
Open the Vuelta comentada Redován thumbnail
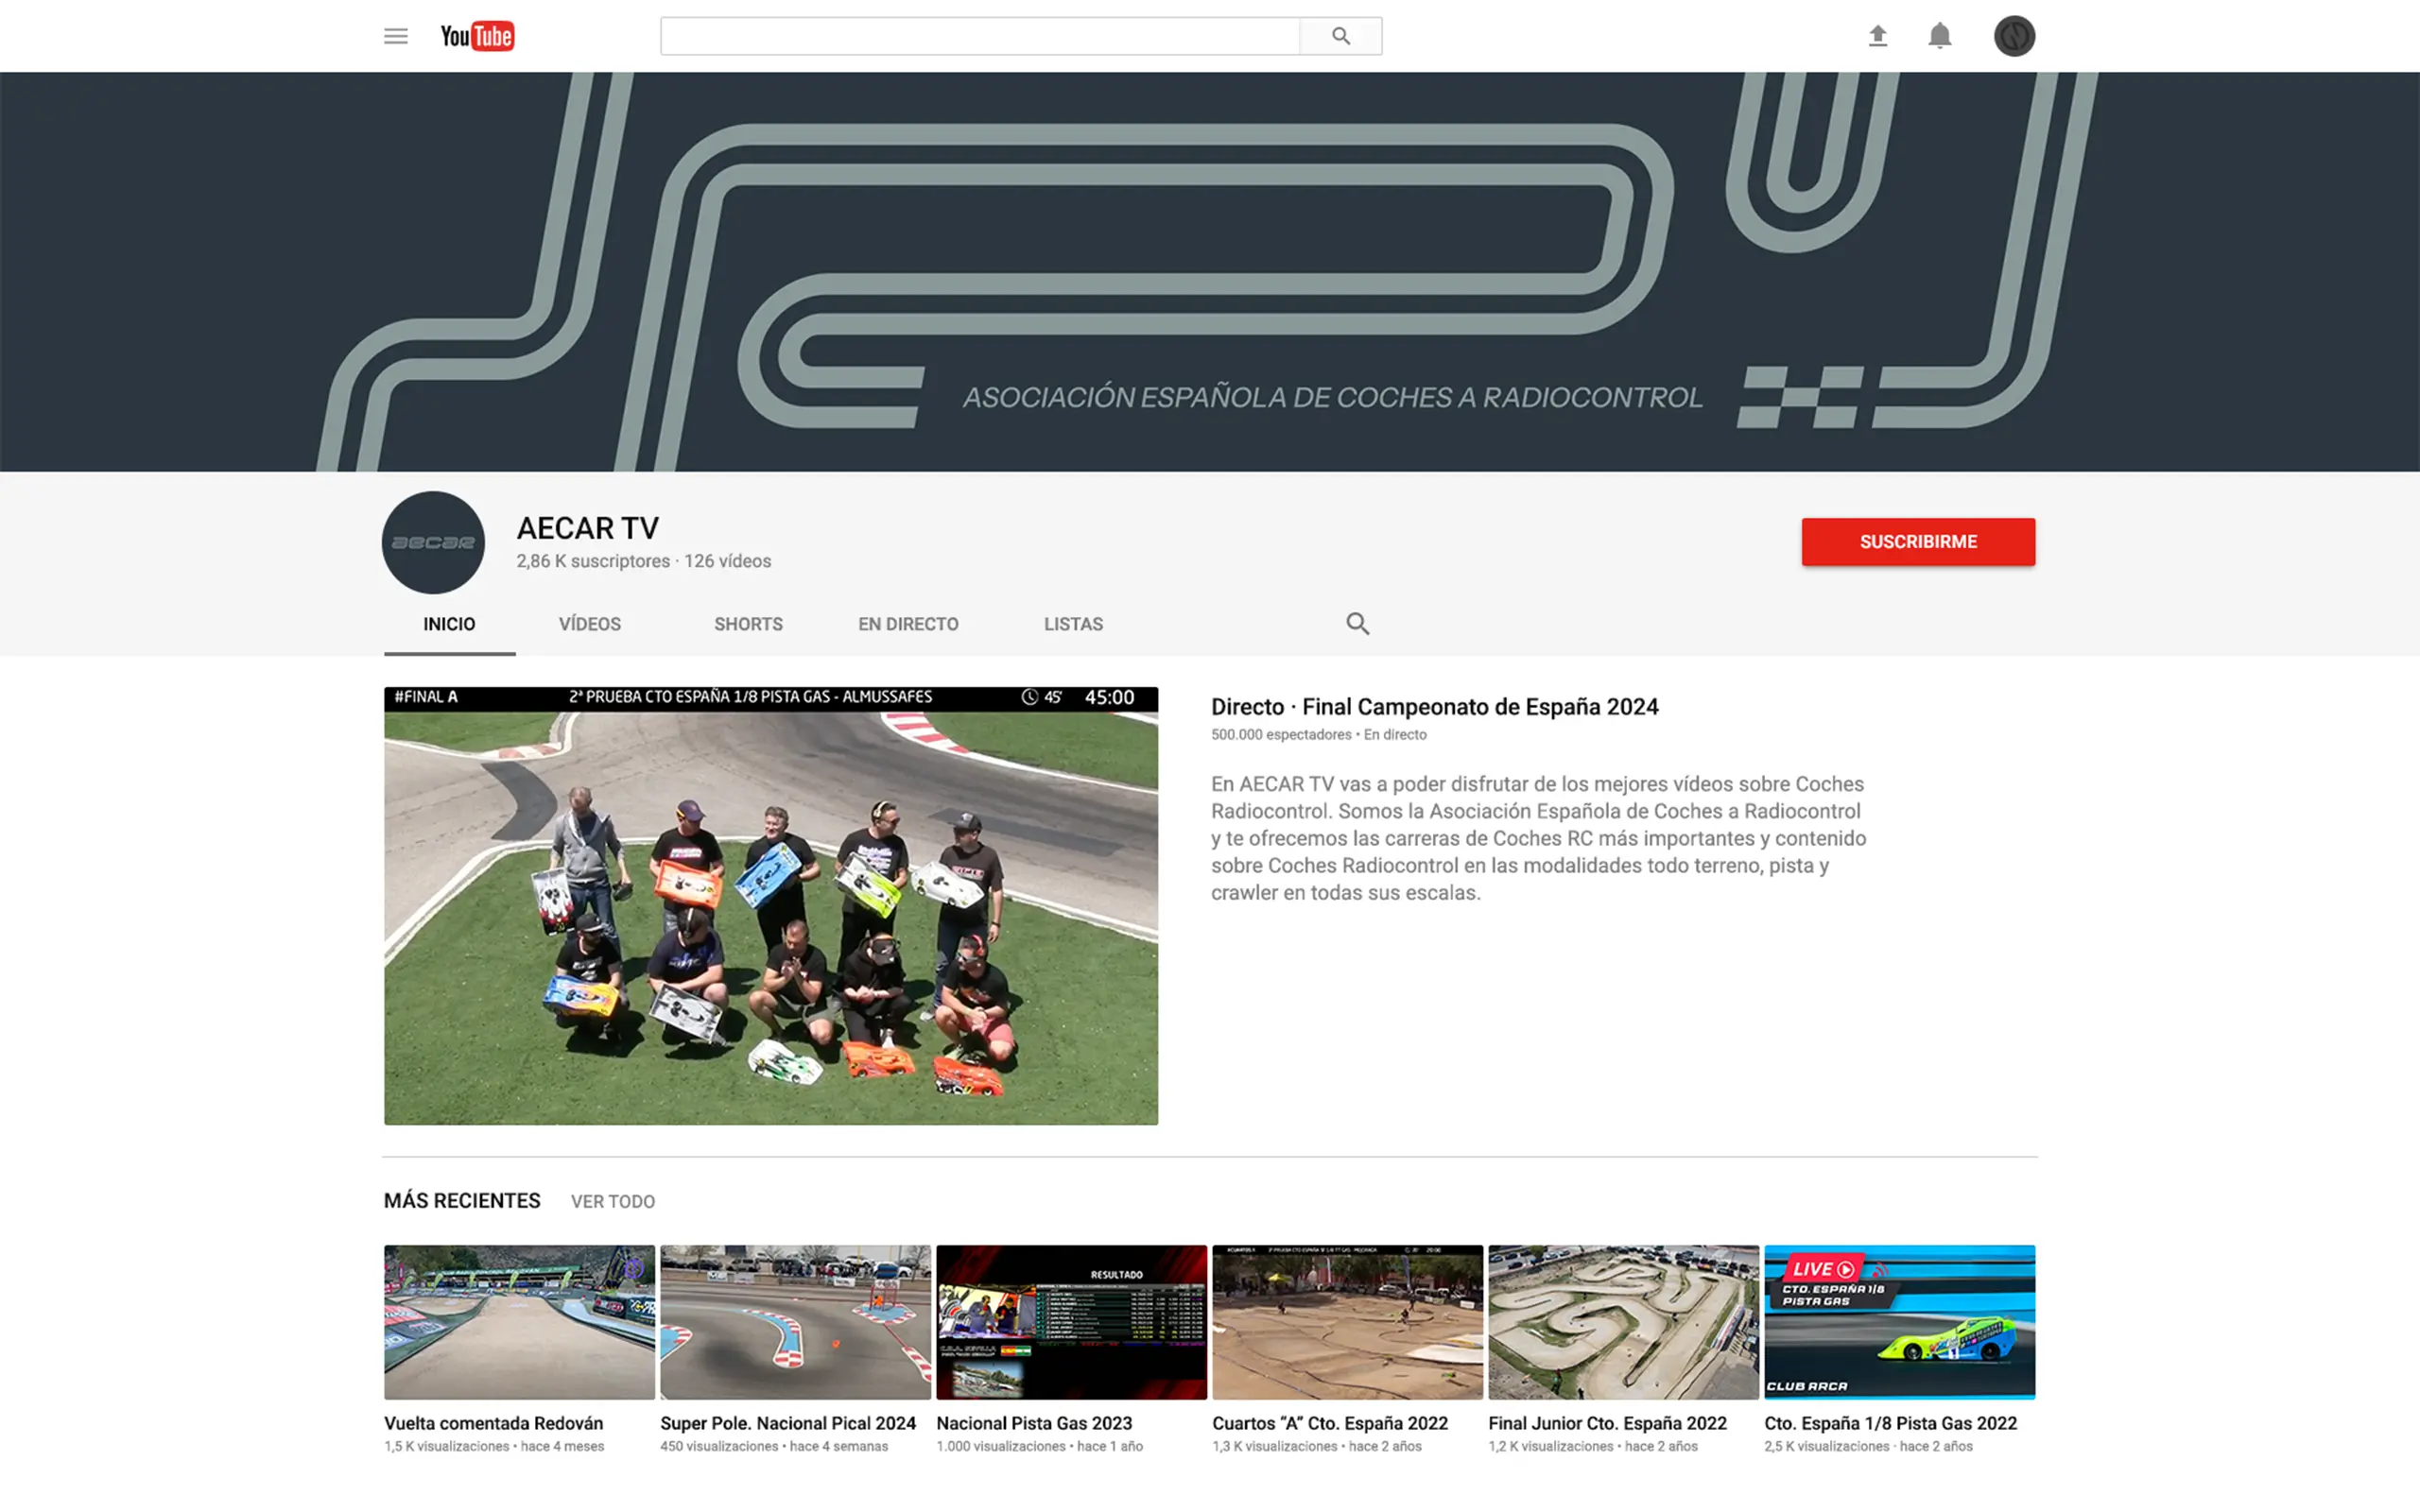tap(519, 1321)
